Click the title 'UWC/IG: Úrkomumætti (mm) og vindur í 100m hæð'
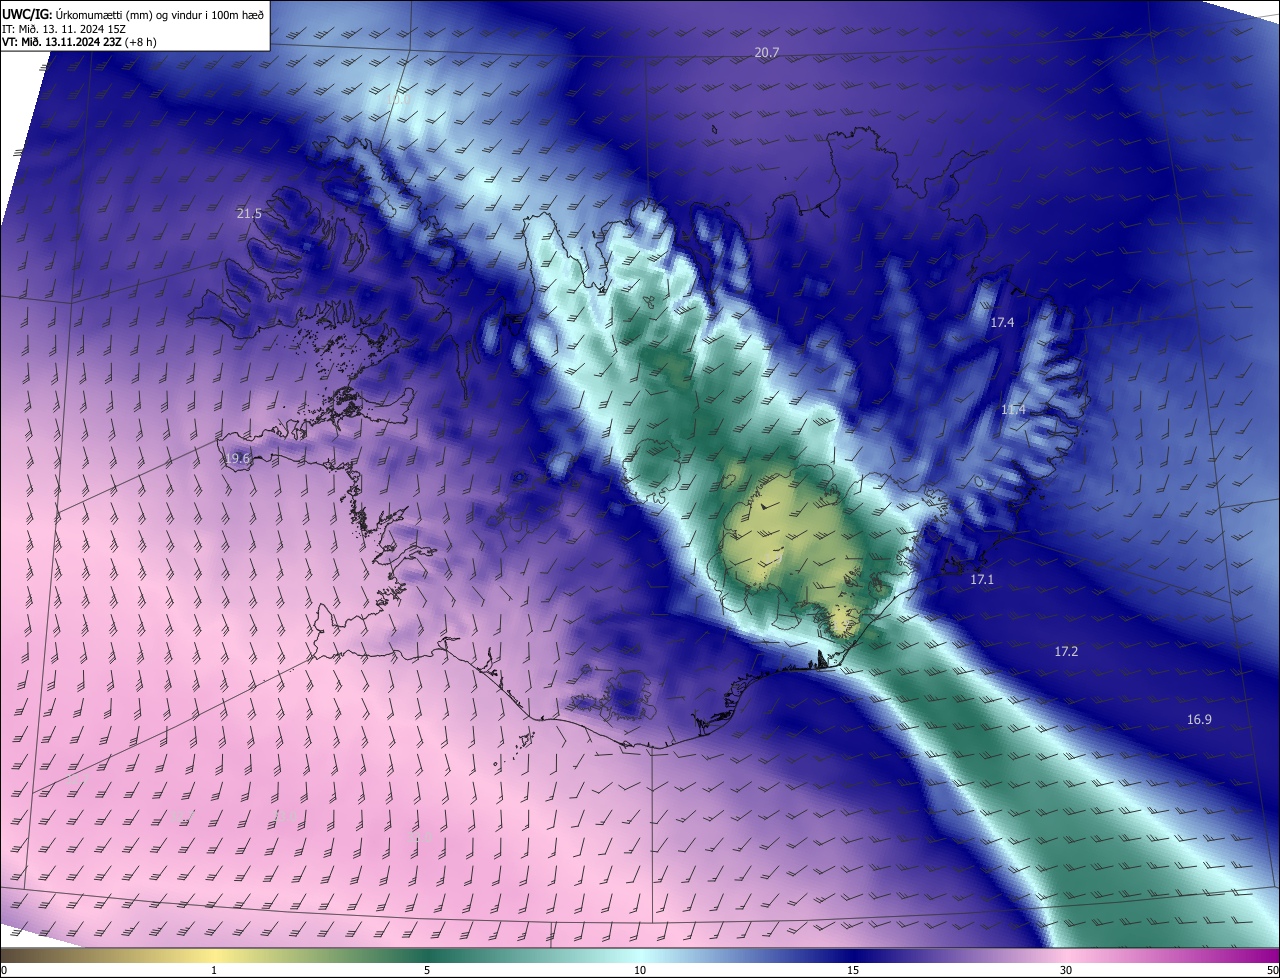This screenshot has height=978, width=1280. [132, 13]
